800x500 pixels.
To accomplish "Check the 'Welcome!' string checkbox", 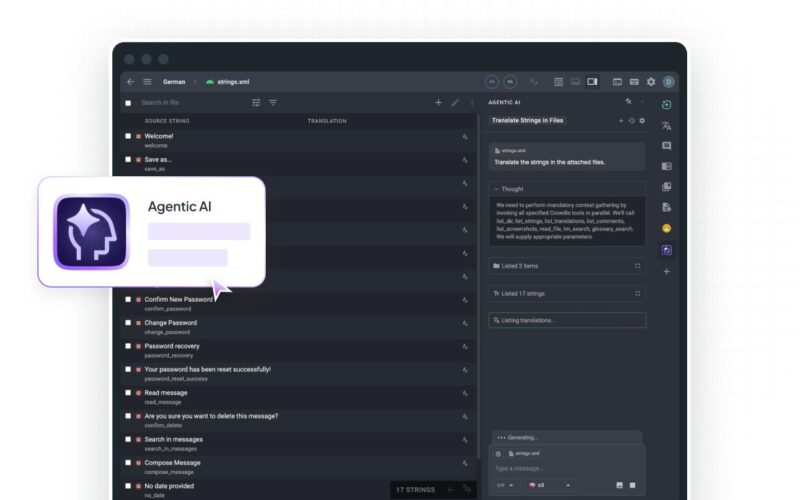I will point(128,136).
